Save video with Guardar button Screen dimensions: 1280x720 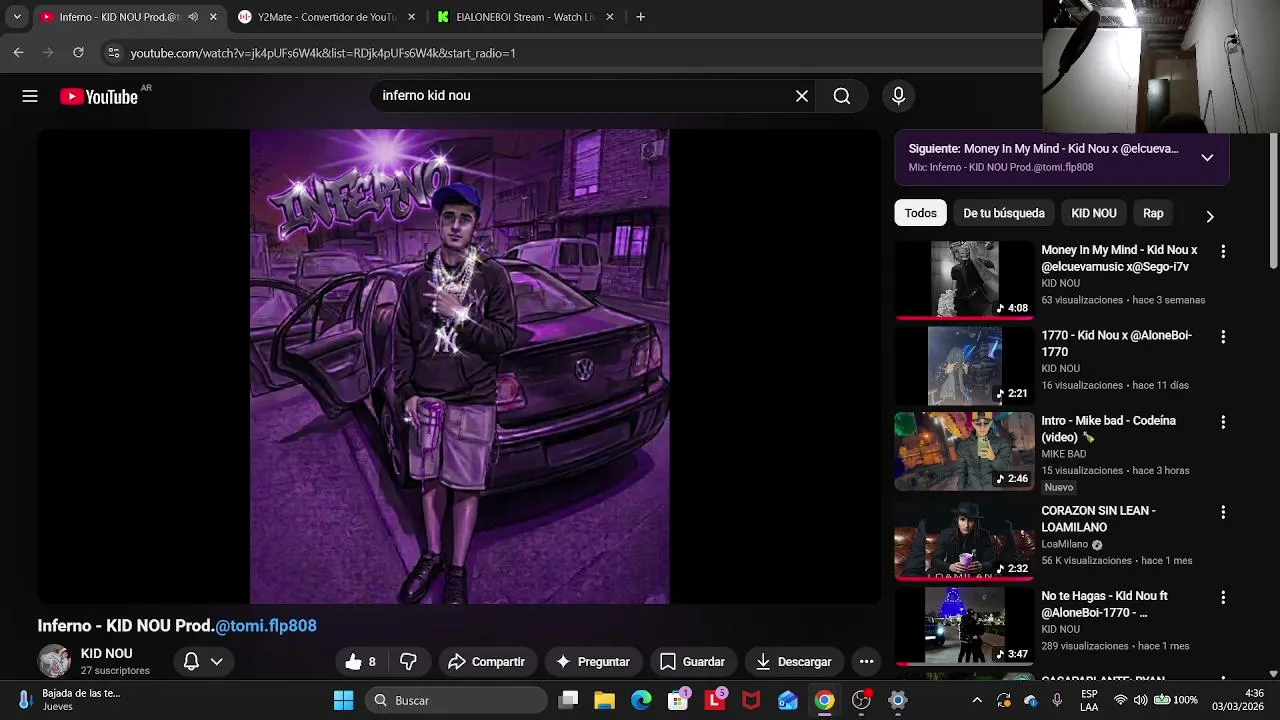(692, 661)
